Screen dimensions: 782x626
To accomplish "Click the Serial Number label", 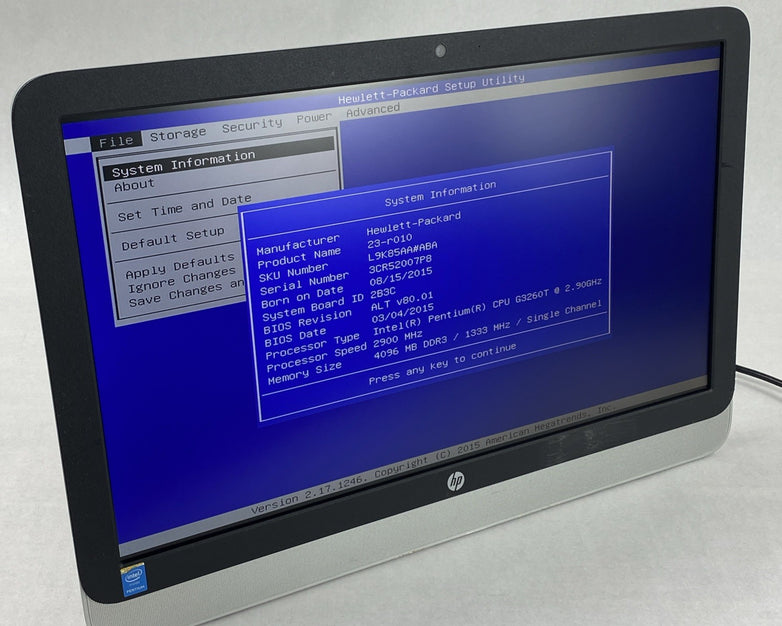I will 304,283.
